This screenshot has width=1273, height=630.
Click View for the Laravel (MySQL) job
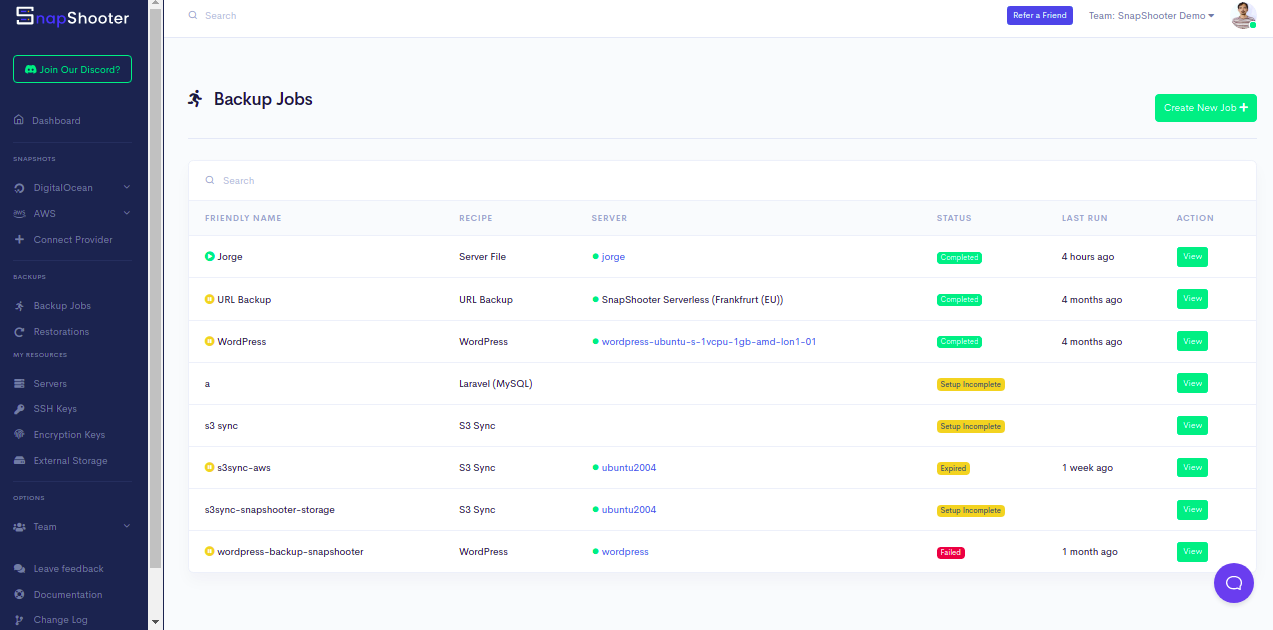click(x=1192, y=383)
